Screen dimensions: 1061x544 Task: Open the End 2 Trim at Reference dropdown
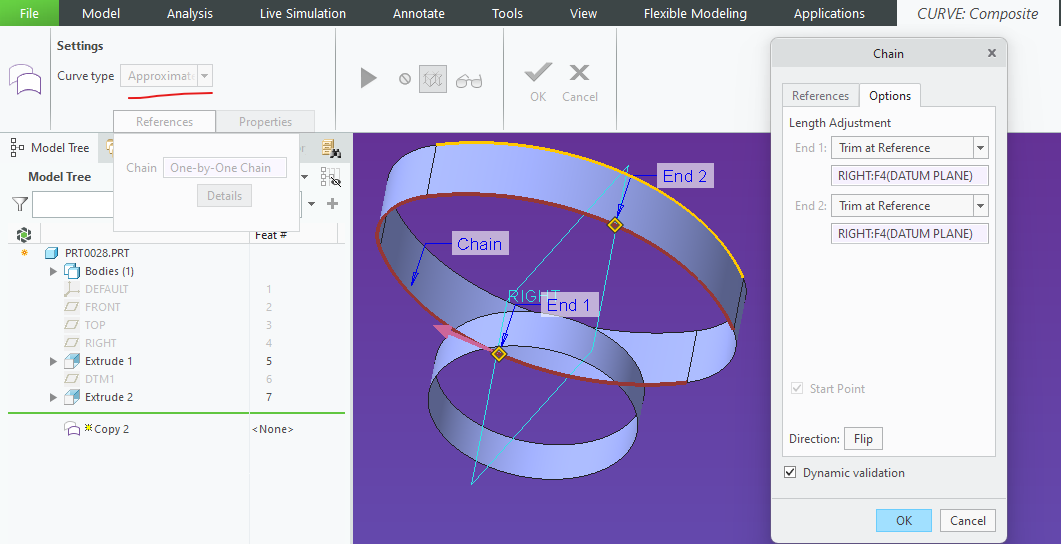pyautogui.click(x=980, y=206)
